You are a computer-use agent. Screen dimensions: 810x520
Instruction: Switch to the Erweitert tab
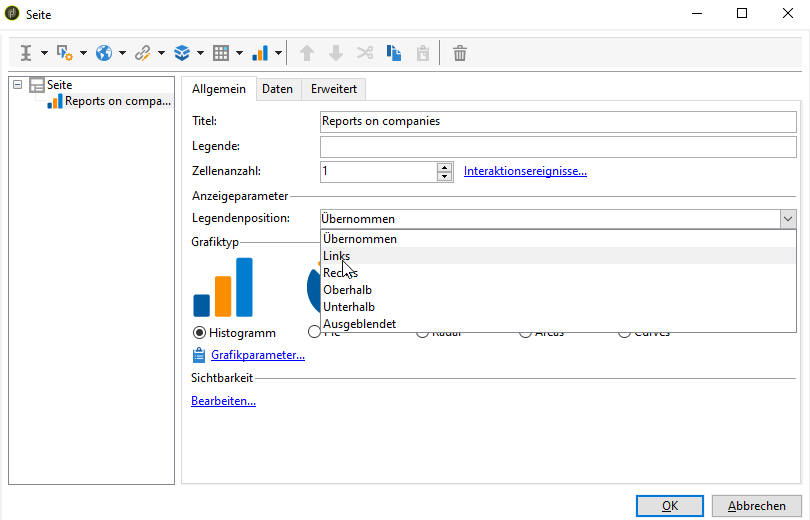pyautogui.click(x=334, y=89)
